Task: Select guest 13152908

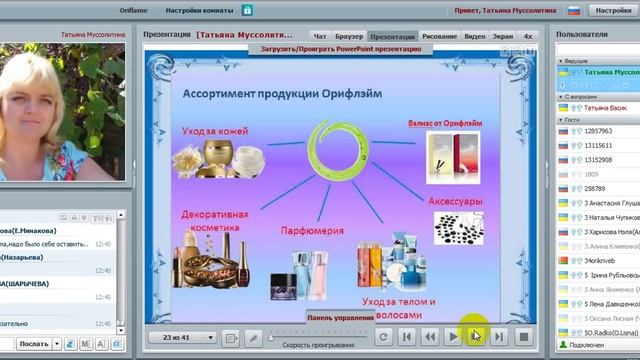Action: 598,160
